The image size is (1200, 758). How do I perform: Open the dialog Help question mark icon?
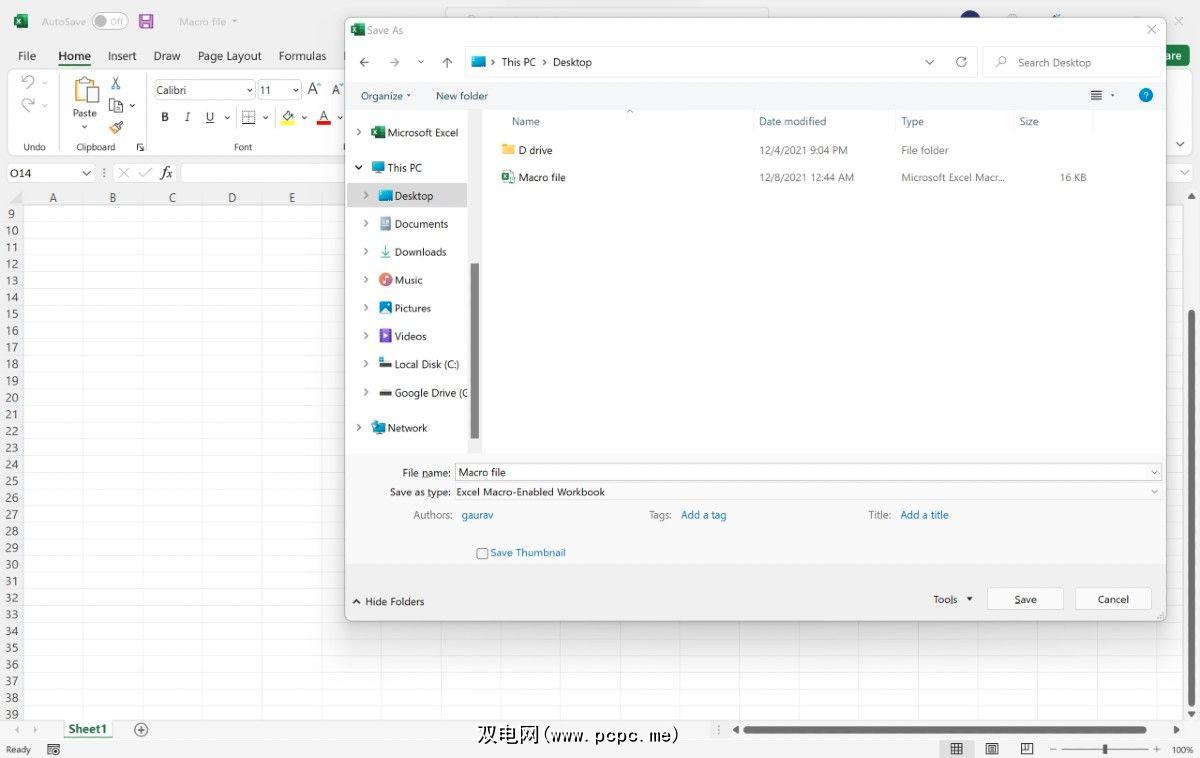click(1146, 95)
